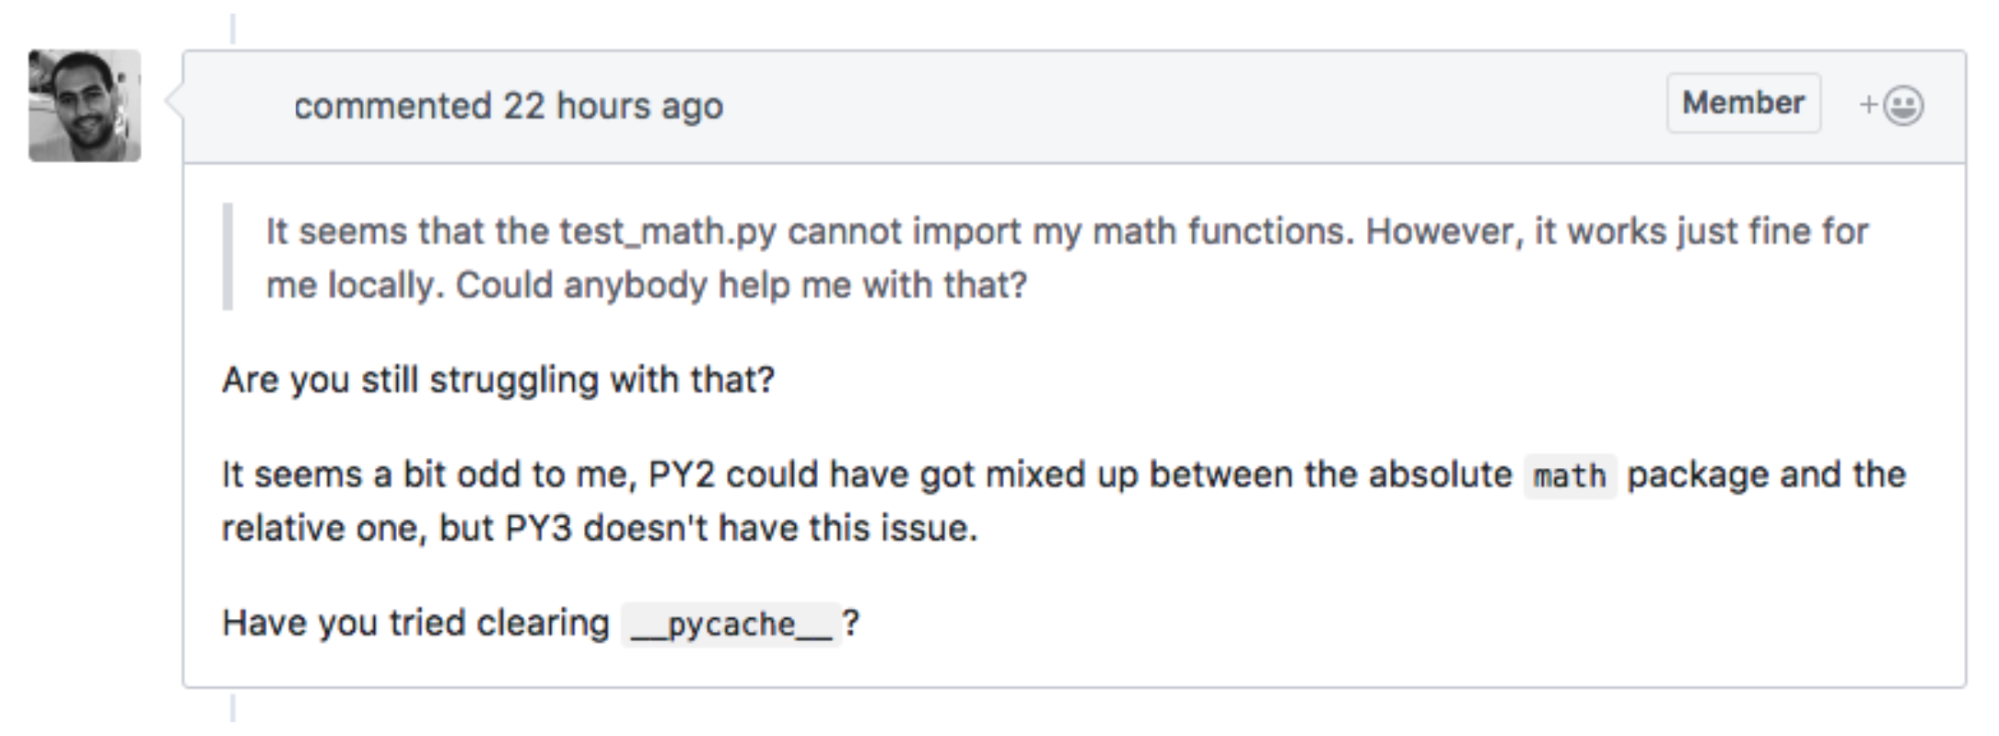
Task: Click "Are you still struggling with that?"
Action: [x=498, y=380]
